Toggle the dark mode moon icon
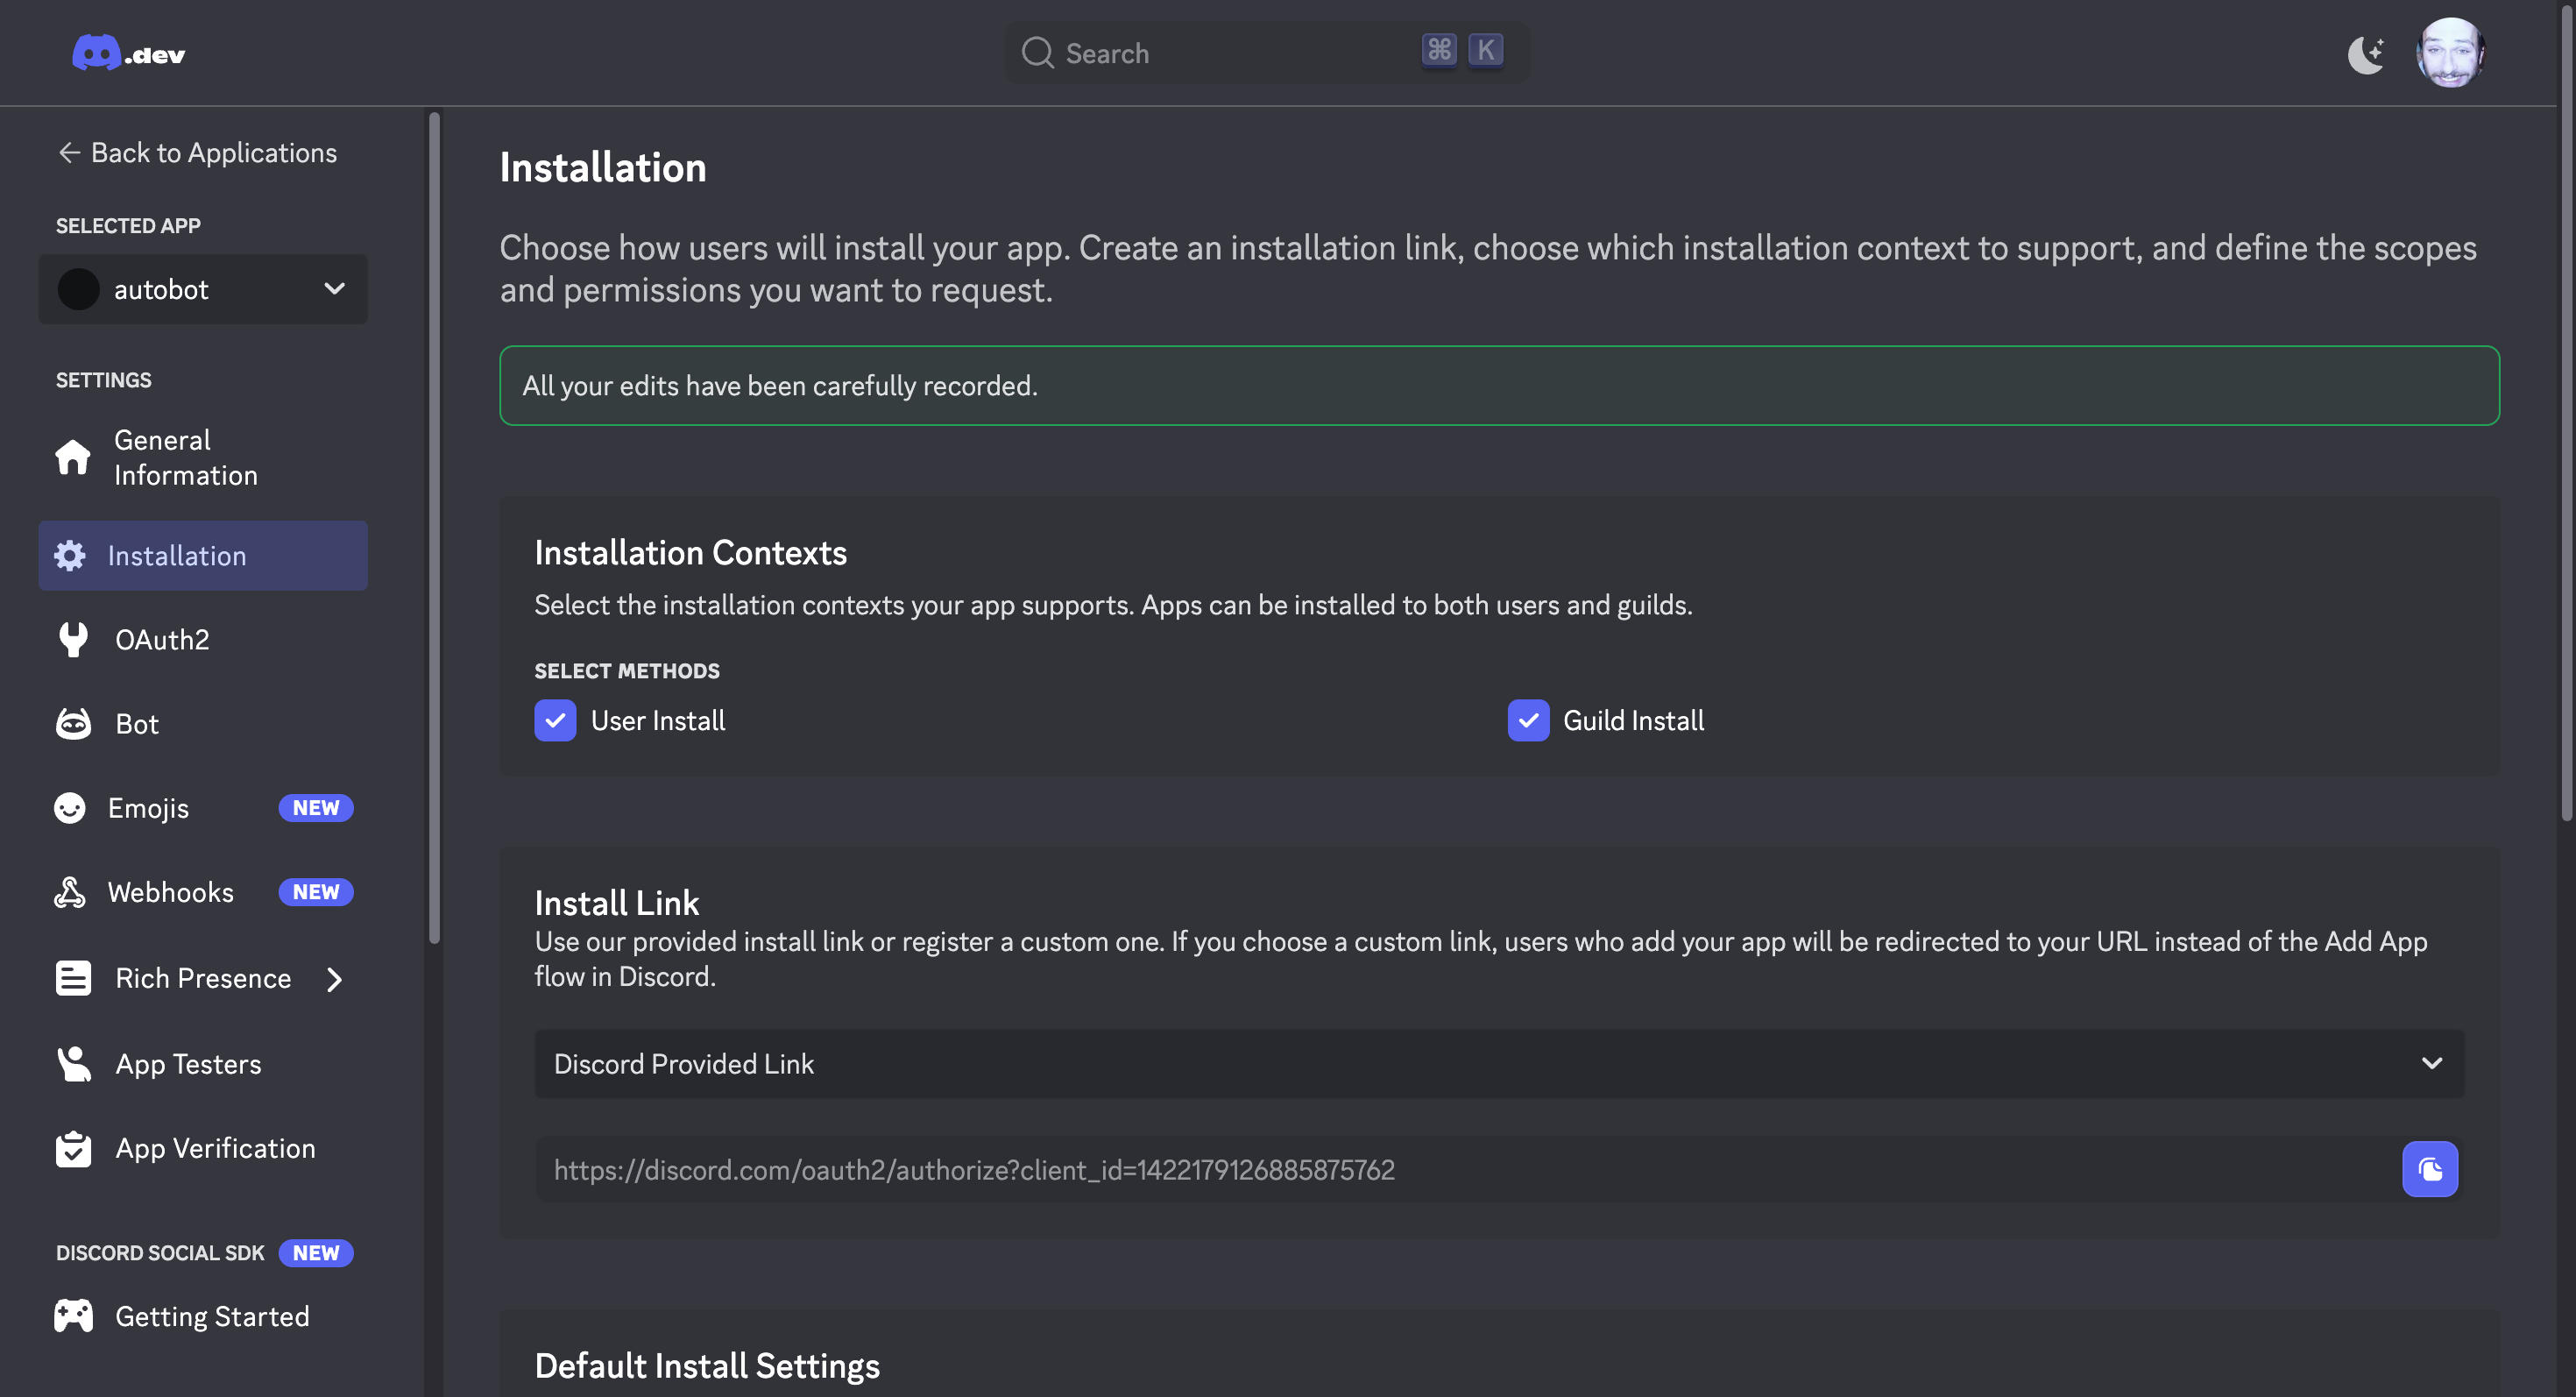 [x=2366, y=54]
